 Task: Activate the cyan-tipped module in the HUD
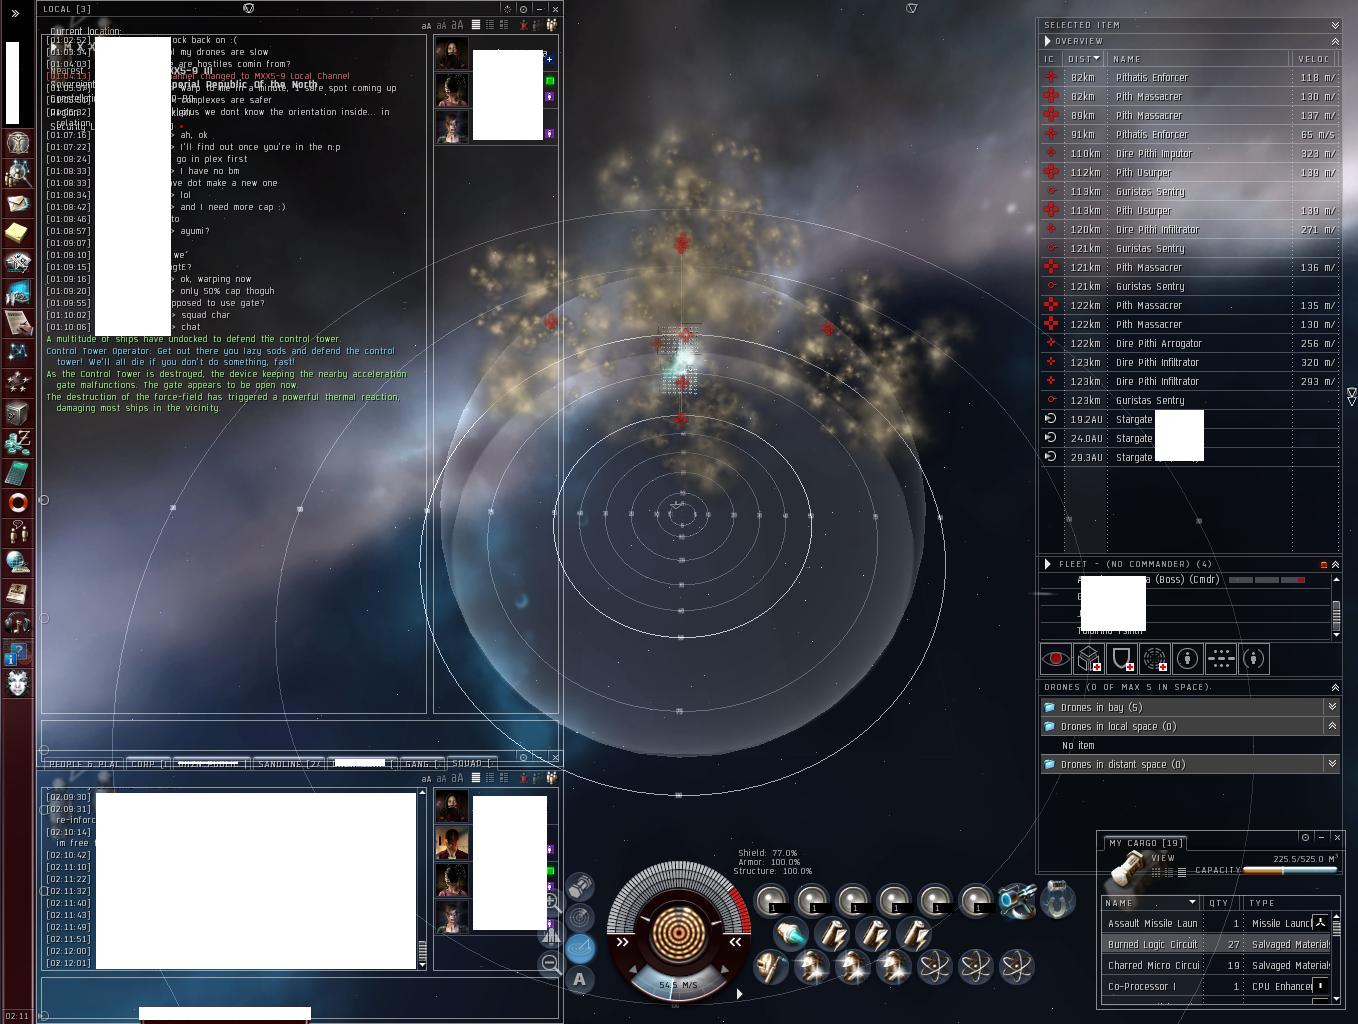pyautogui.click(x=790, y=934)
